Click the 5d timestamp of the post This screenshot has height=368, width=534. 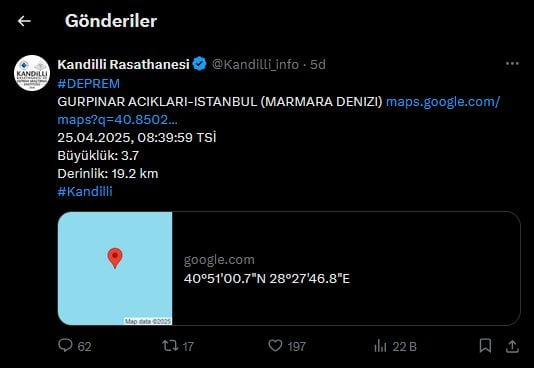point(318,64)
